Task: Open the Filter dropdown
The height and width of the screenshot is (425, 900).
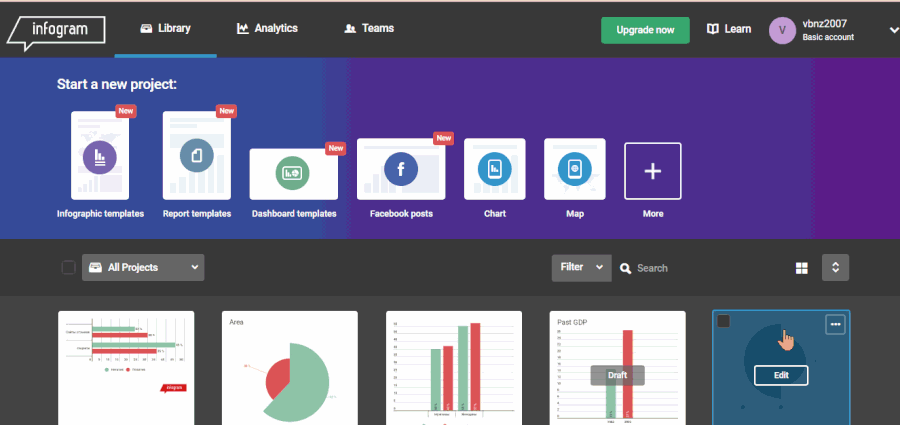Action: 581,267
